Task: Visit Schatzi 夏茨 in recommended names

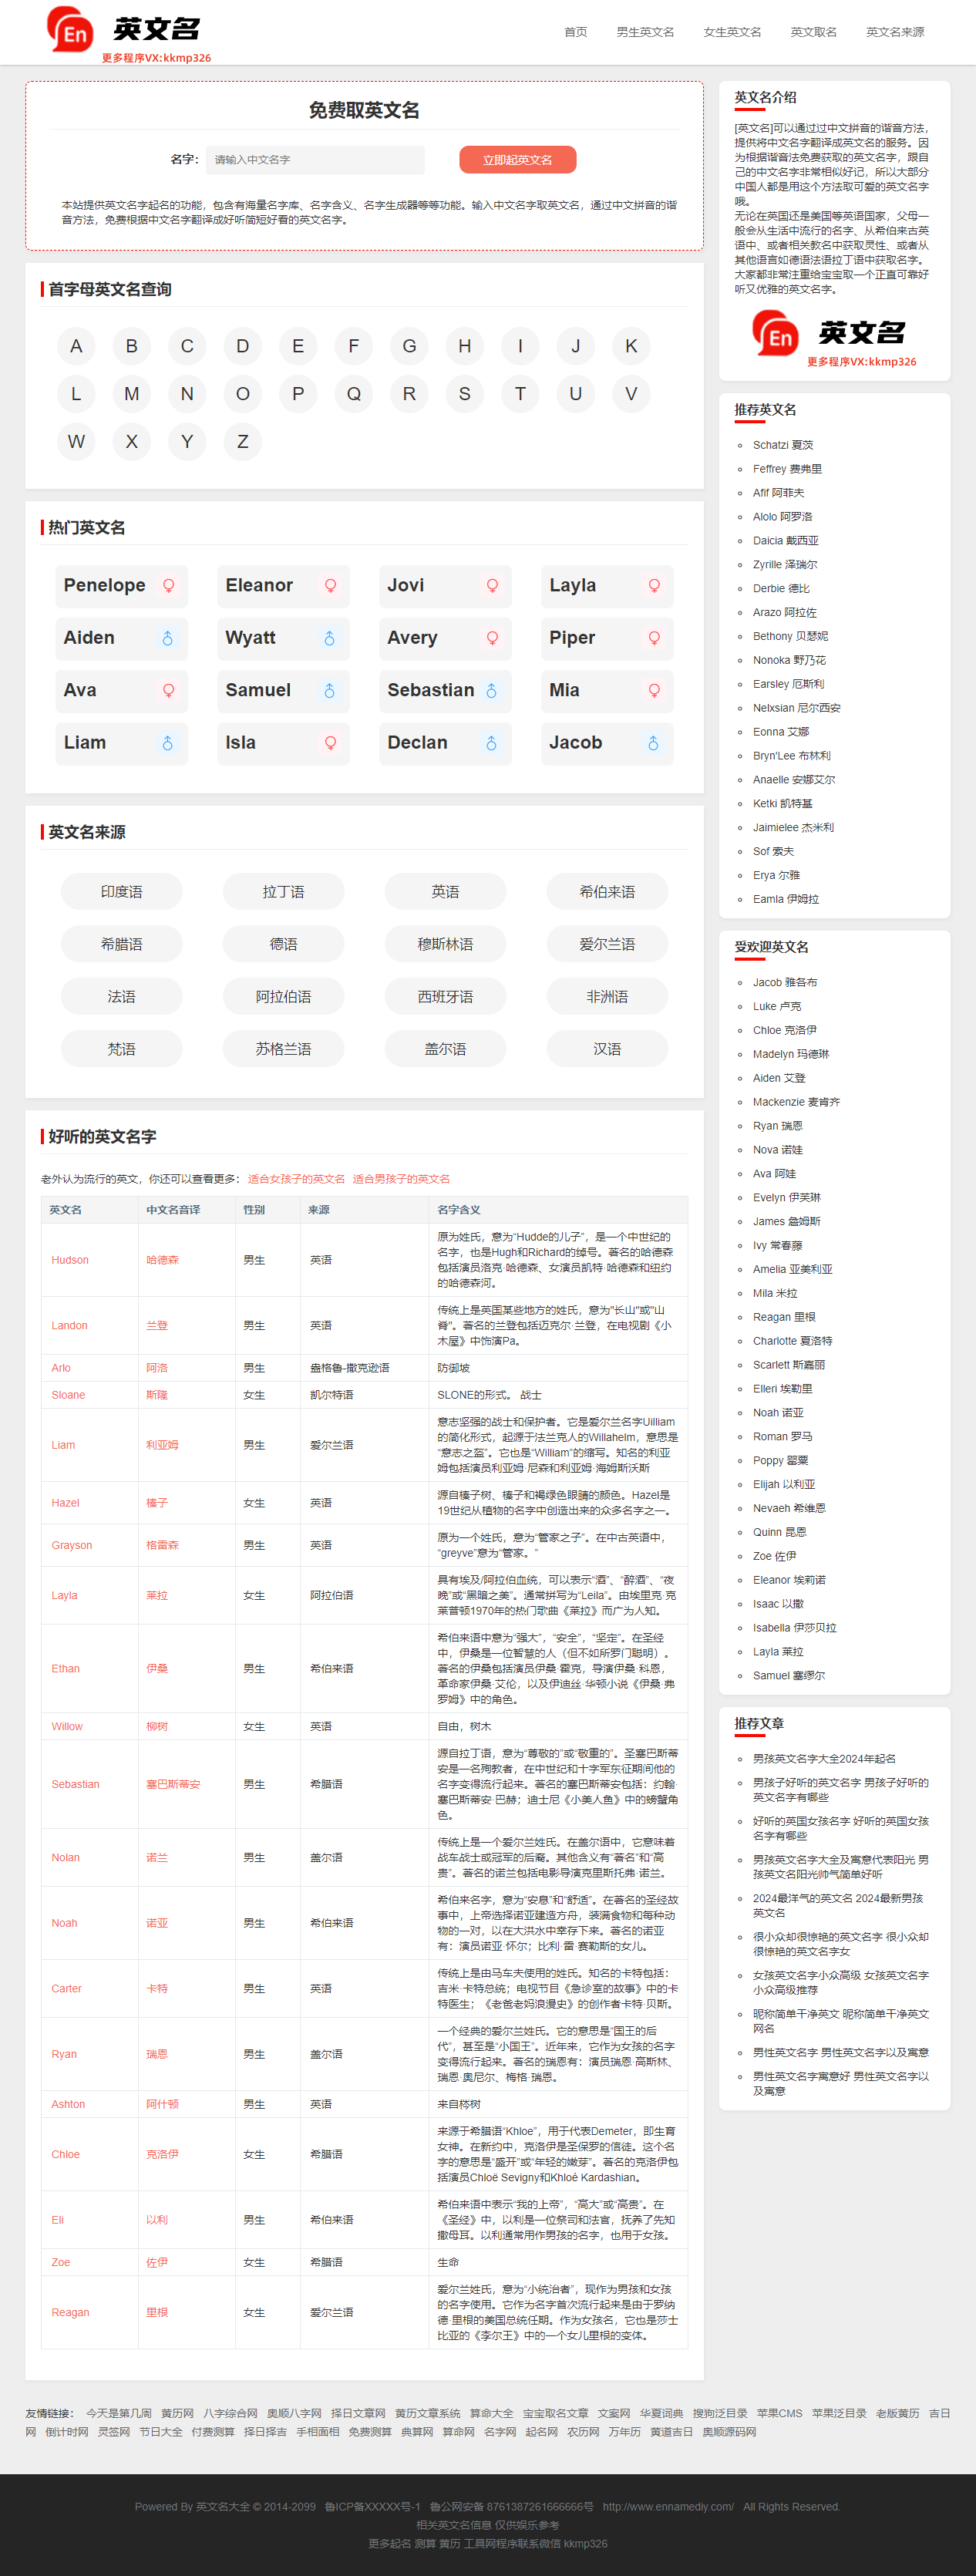Action: [x=782, y=445]
